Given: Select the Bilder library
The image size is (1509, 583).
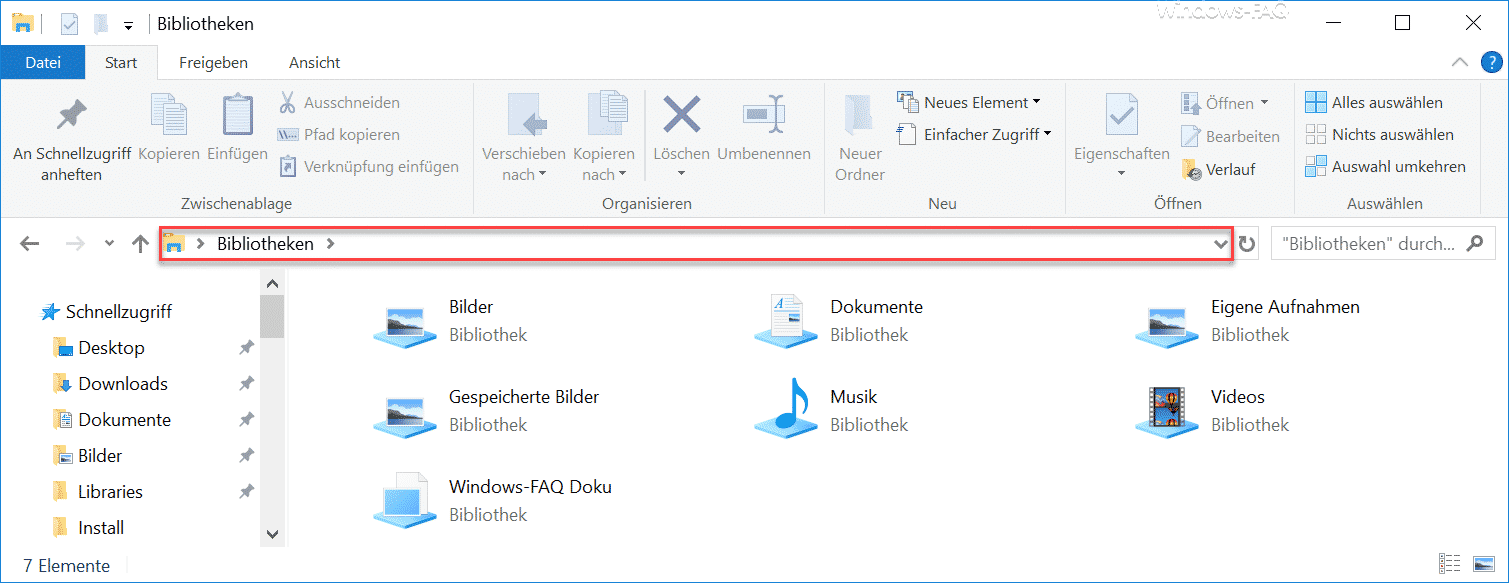Looking at the screenshot, I should click(x=450, y=321).
